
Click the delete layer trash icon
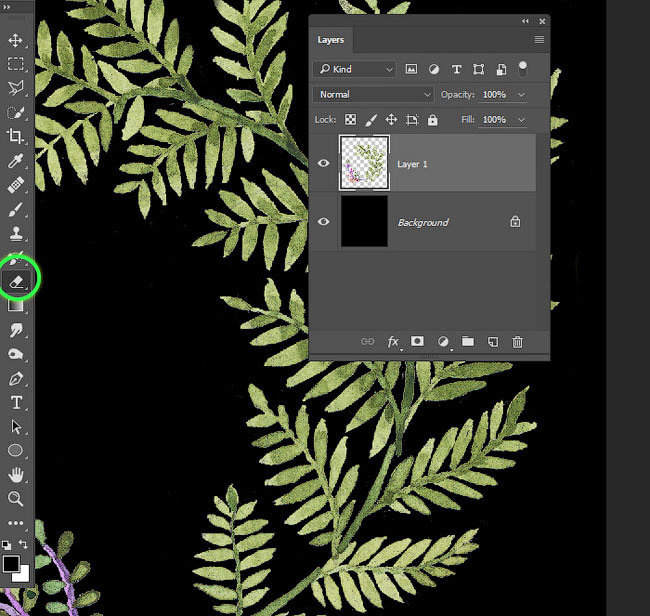517,342
